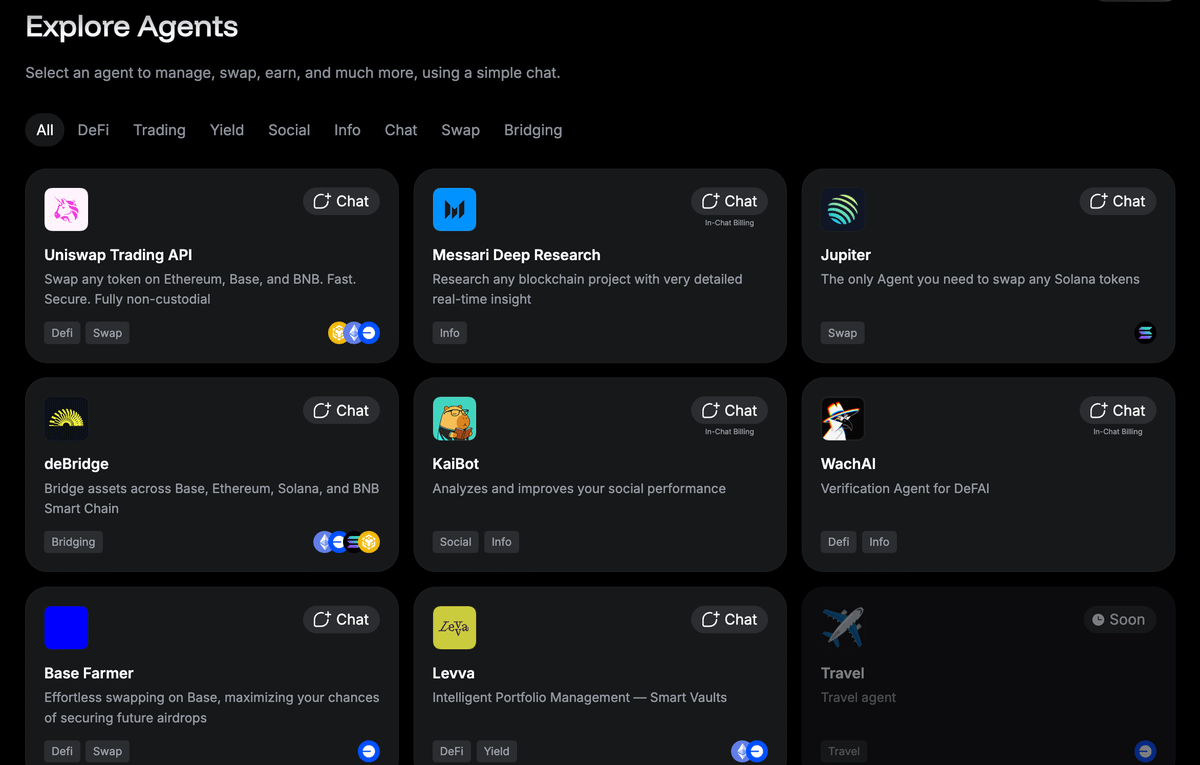This screenshot has width=1200, height=765.
Task: Click the Soon badge on Travel card
Action: click(x=1120, y=619)
